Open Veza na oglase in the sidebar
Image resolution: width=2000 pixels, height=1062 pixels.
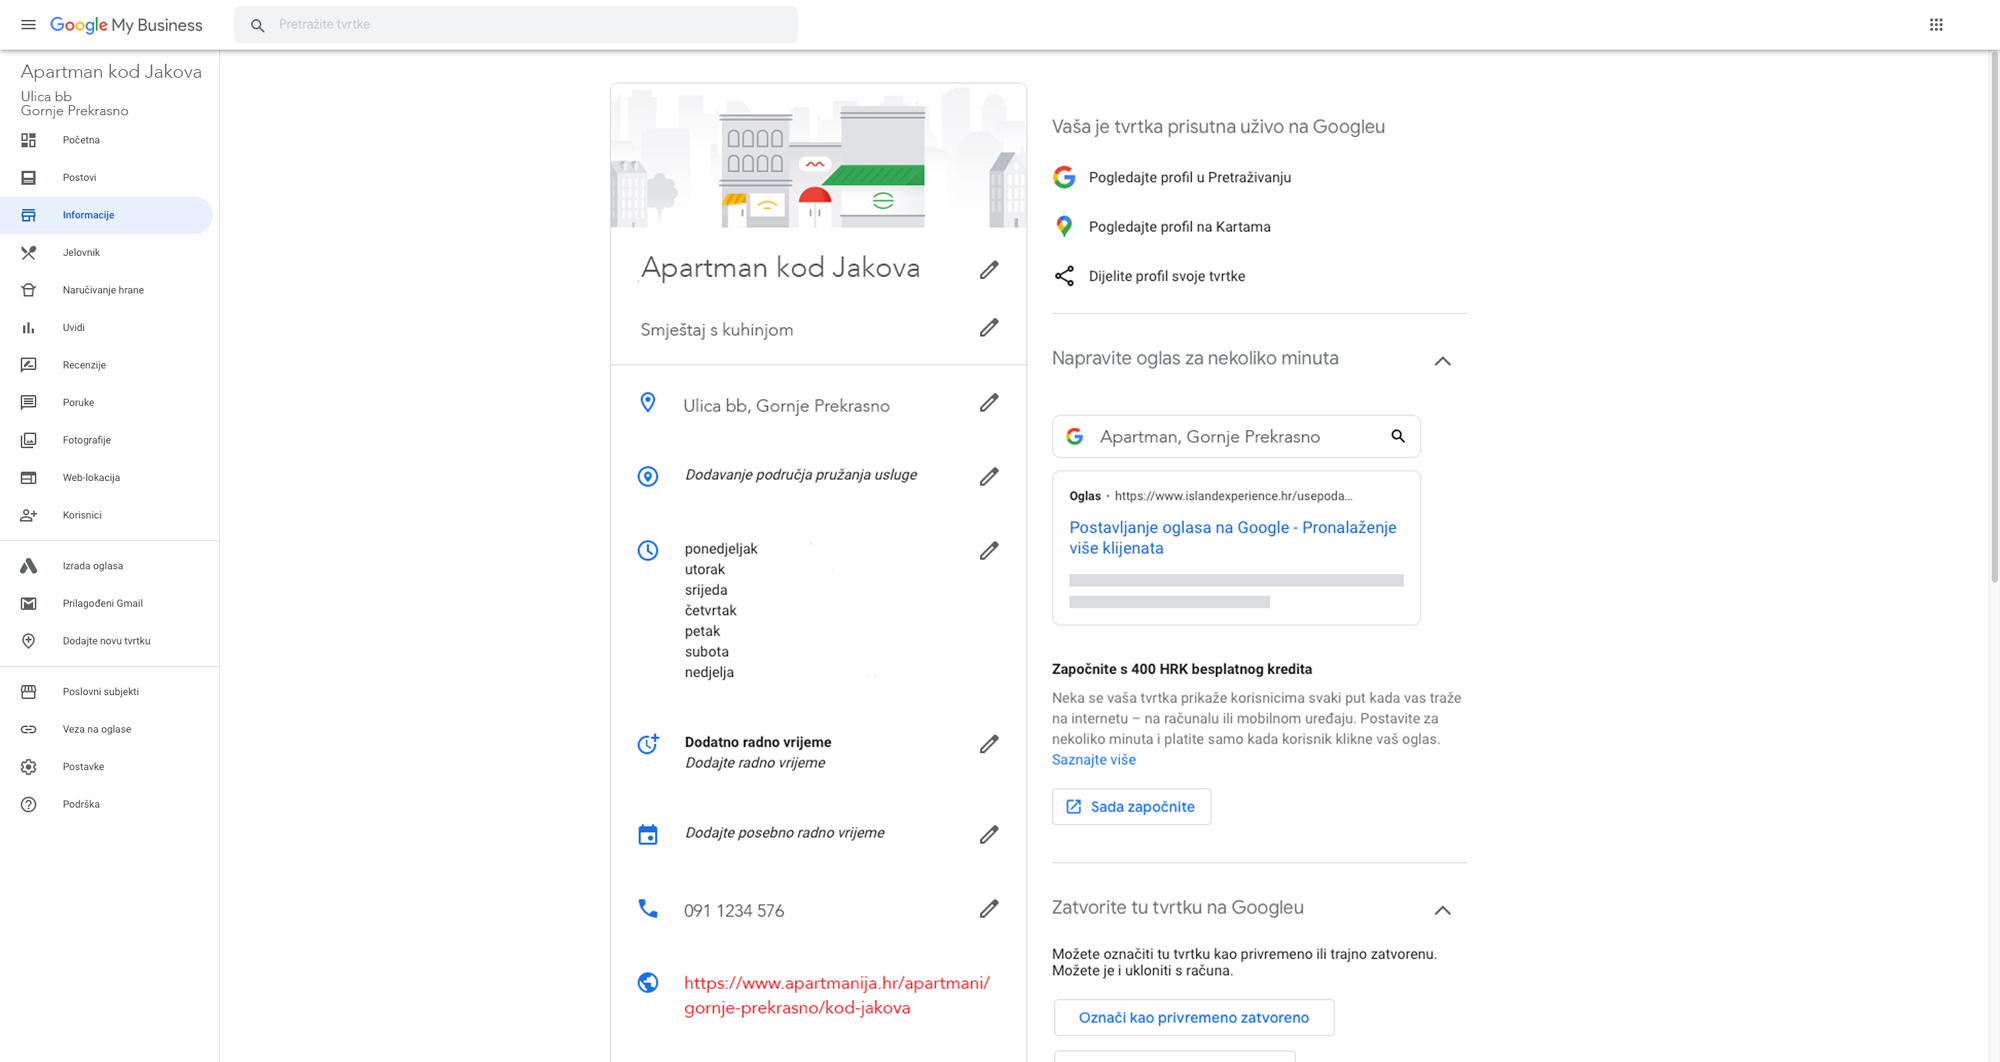click(106, 730)
